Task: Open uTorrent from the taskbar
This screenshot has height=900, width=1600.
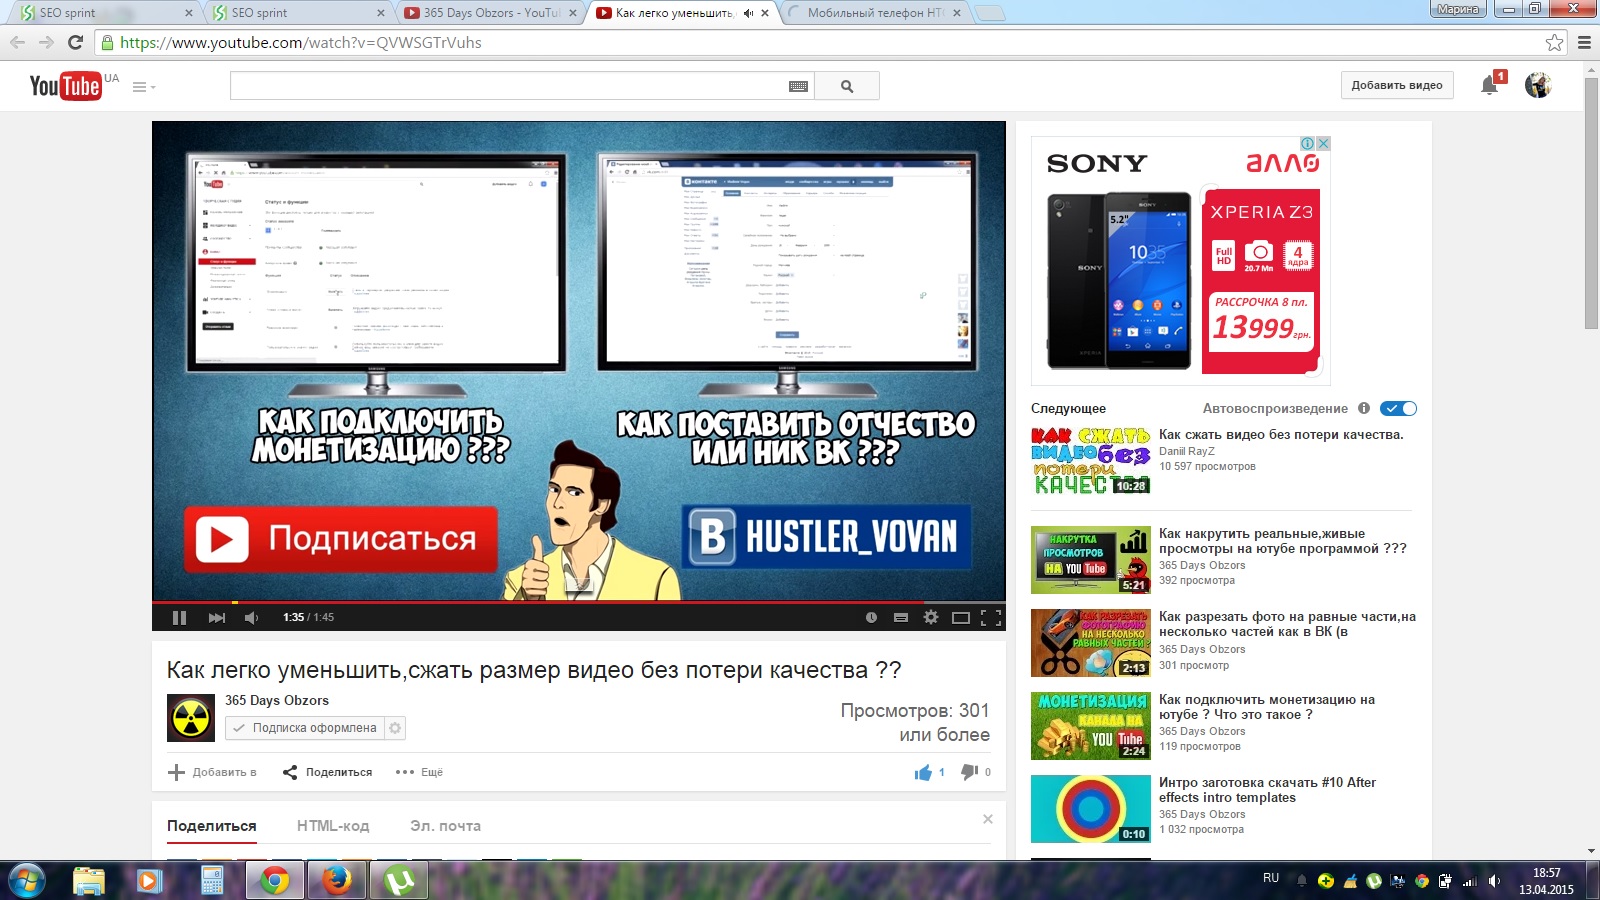Action: pos(400,880)
